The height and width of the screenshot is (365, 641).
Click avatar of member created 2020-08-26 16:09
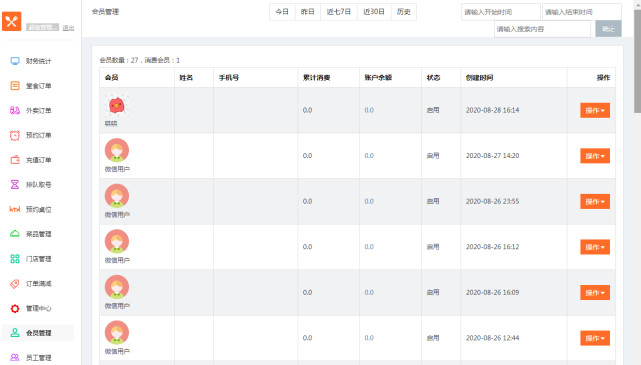117,287
